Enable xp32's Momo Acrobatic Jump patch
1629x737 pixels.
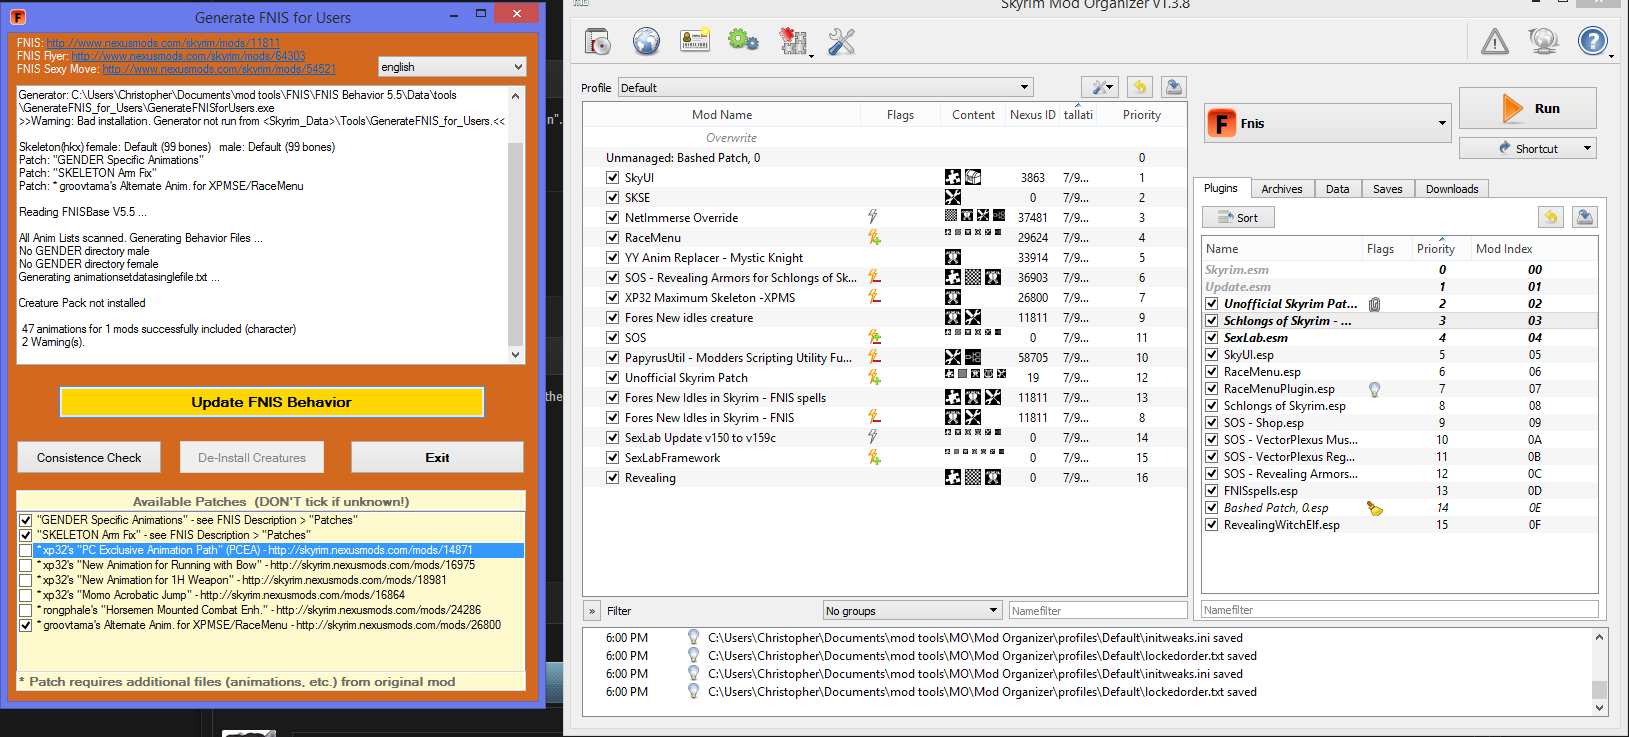26,595
